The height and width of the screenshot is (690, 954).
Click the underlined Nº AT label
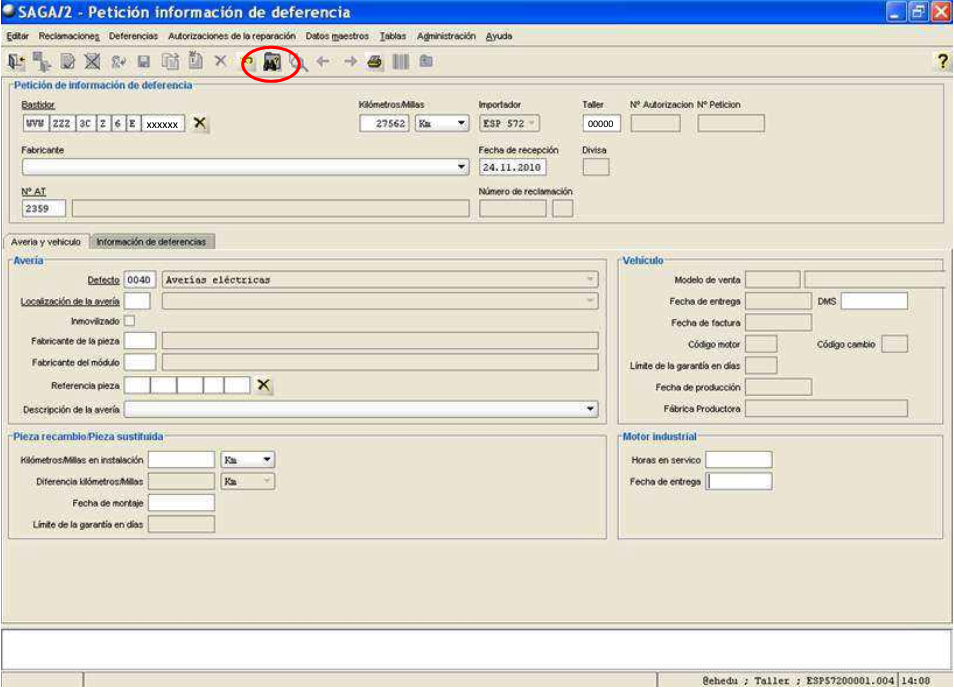coord(33,192)
